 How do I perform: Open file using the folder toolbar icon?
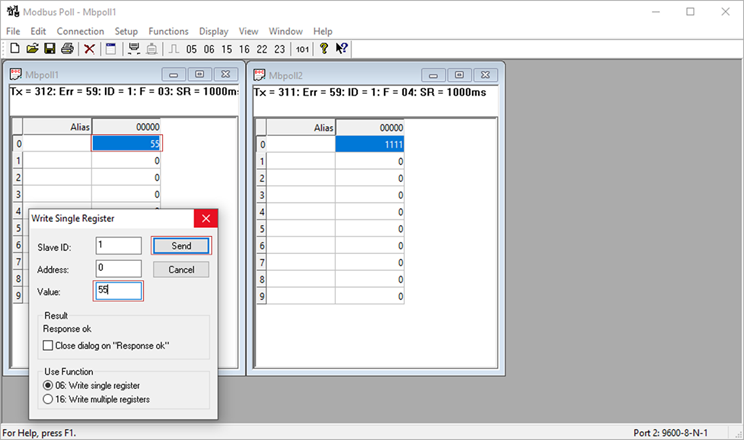(x=32, y=48)
